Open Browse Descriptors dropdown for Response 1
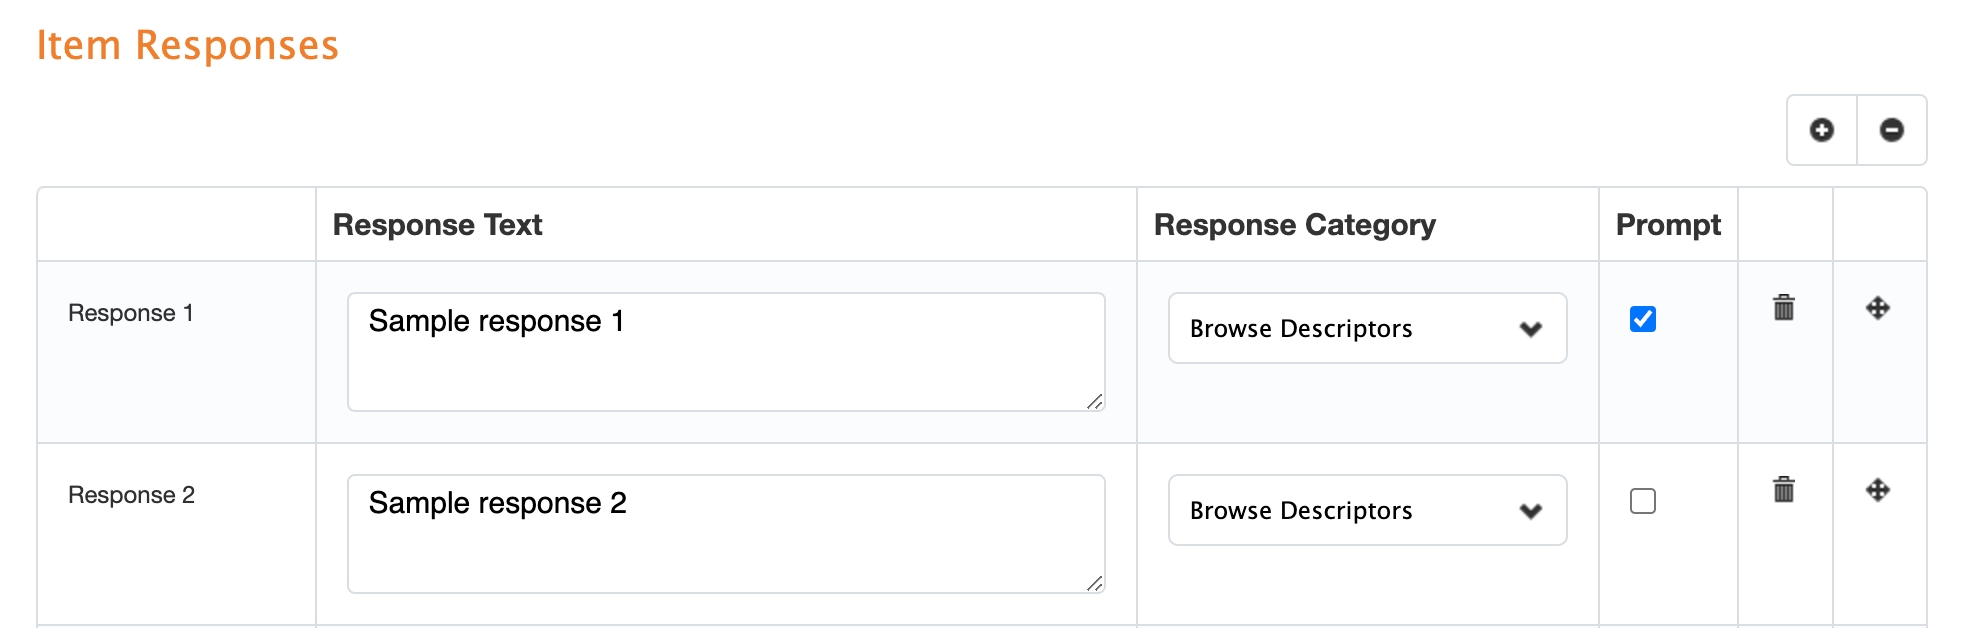This screenshot has width=1964, height=628. pos(1367,328)
